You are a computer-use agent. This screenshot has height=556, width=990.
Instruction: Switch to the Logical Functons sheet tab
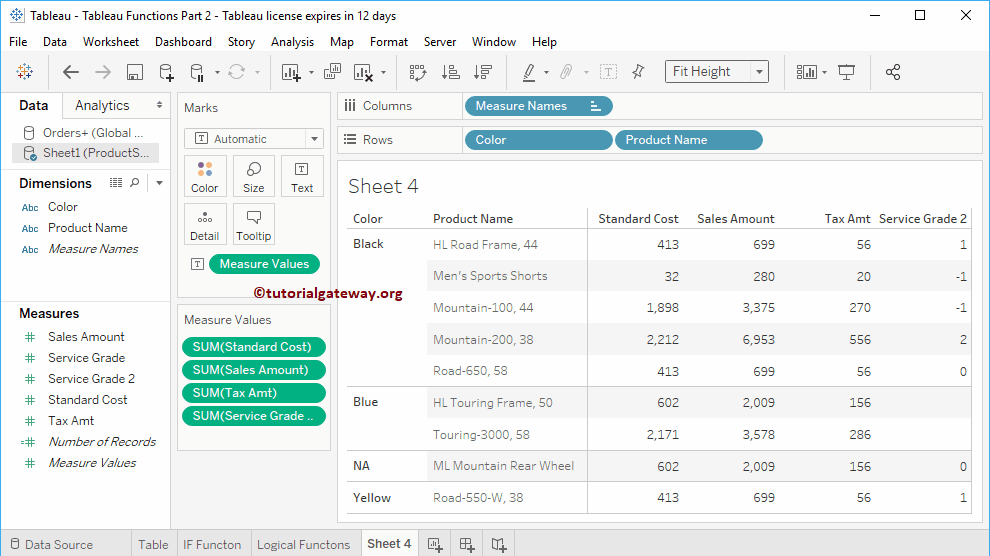pyautogui.click(x=303, y=545)
